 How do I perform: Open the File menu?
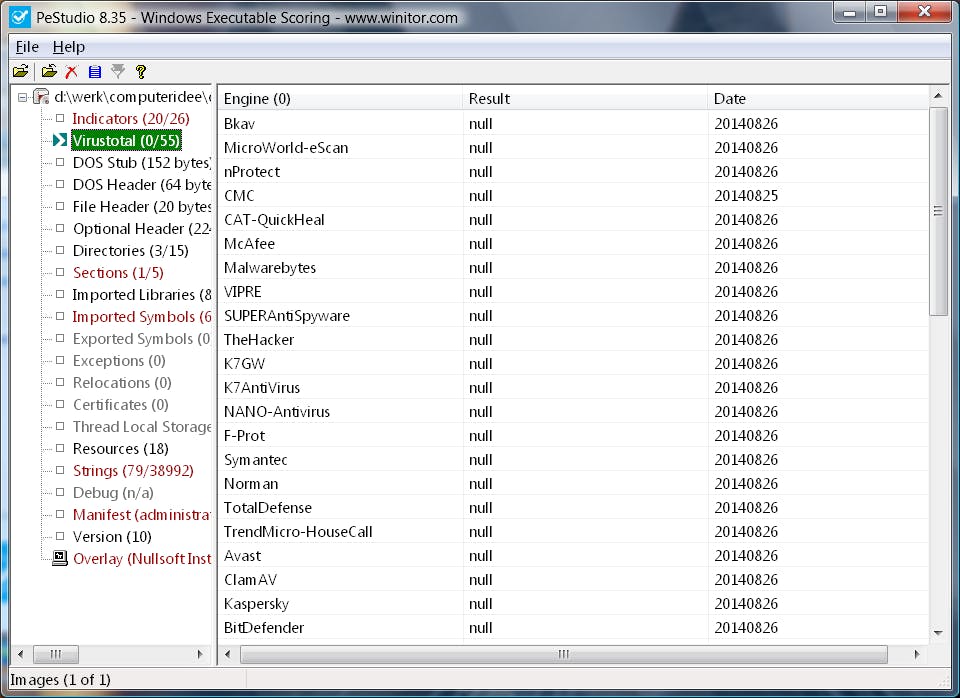coord(27,47)
